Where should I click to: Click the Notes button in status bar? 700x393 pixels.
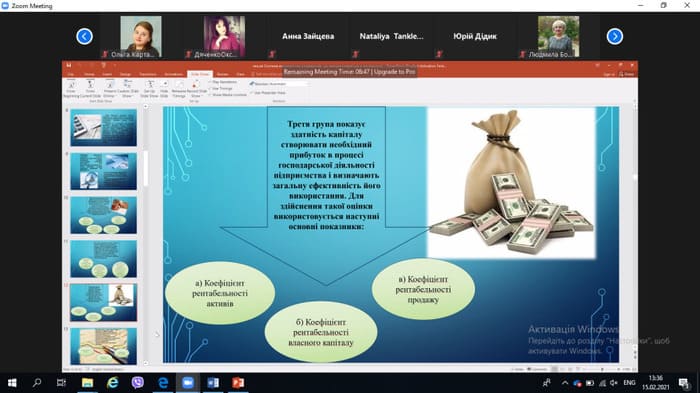(x=518, y=369)
